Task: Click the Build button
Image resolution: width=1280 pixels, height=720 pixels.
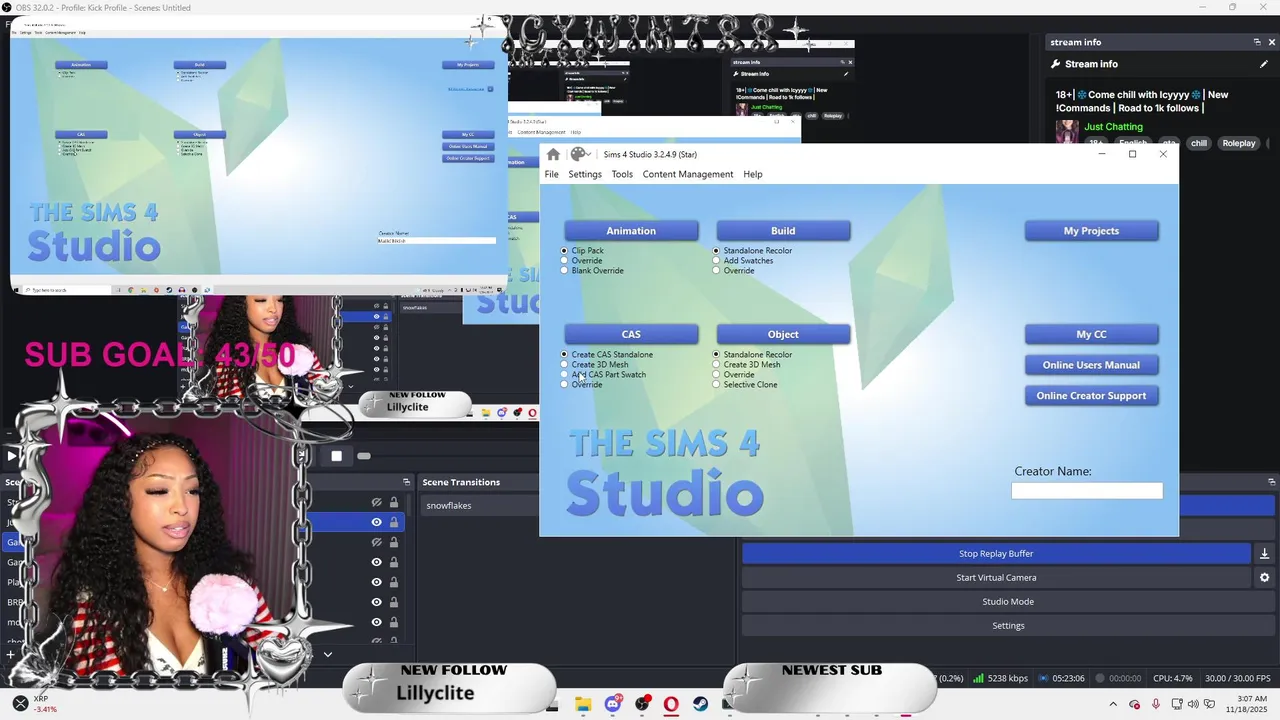Action: (783, 231)
